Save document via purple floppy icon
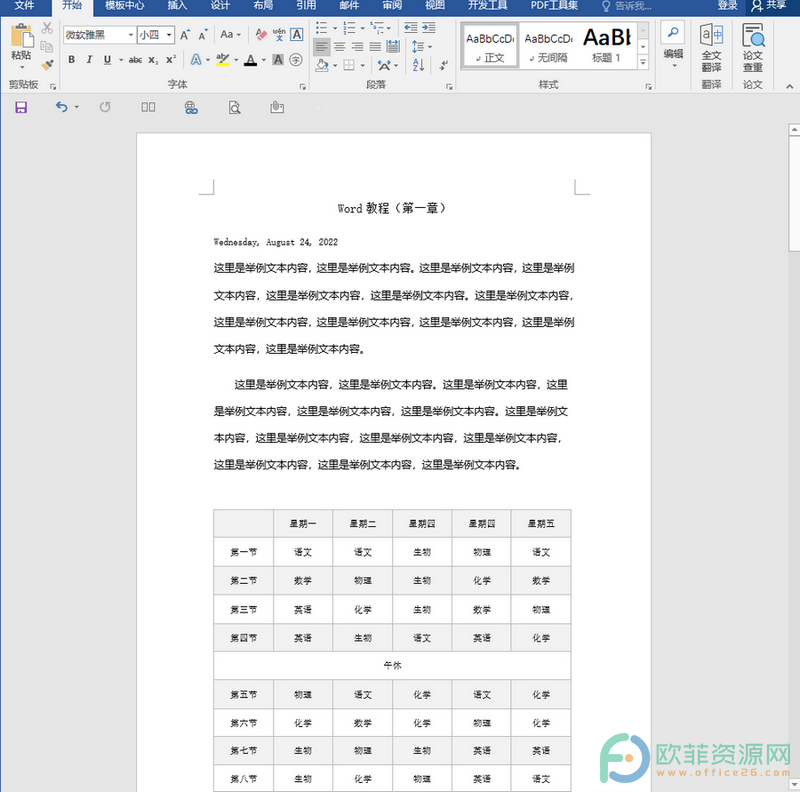The width and height of the screenshot is (800, 792). click(21, 107)
